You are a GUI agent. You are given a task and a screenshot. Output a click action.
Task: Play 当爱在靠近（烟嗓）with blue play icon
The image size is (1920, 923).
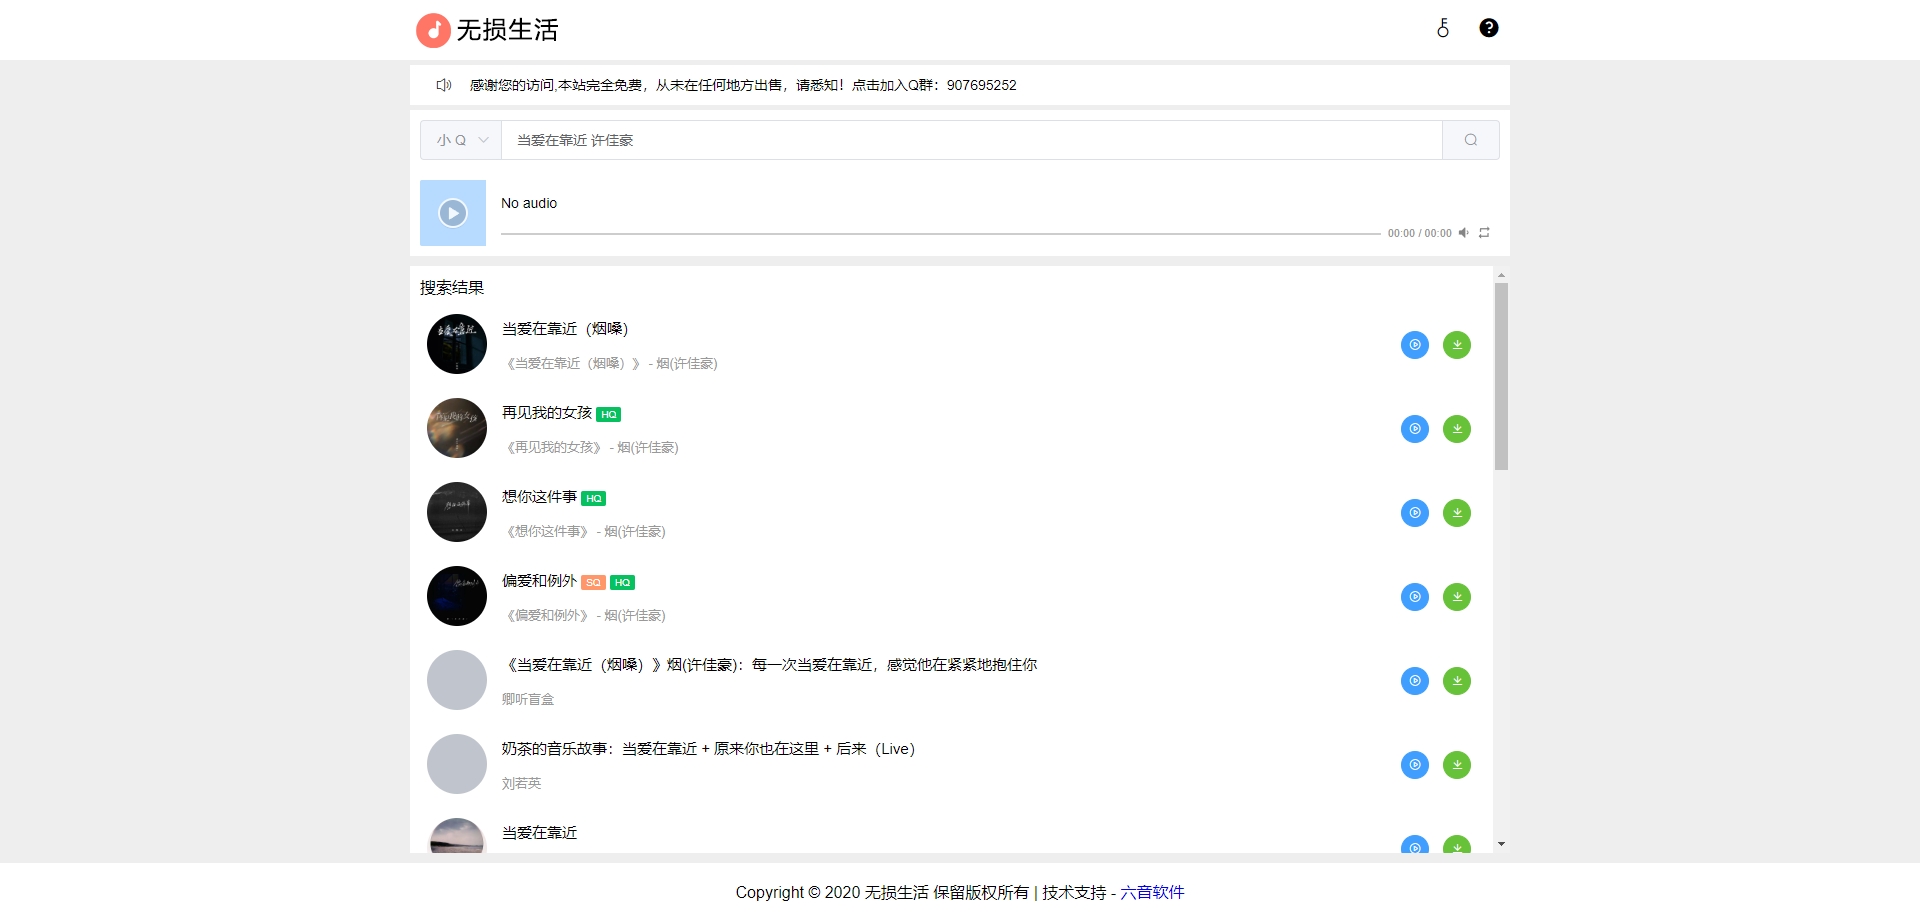tap(1414, 344)
